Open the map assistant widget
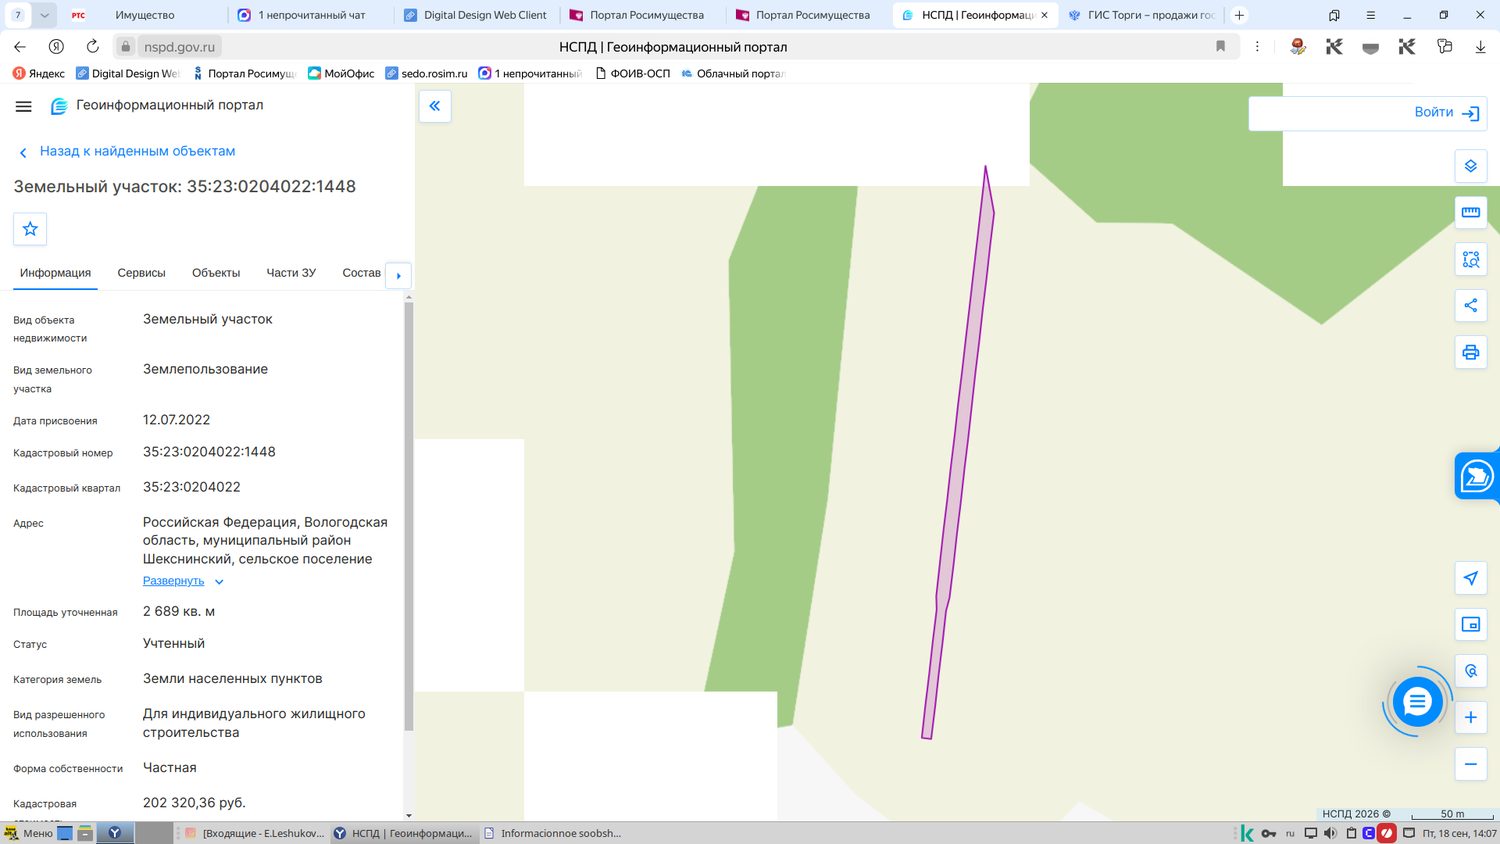Image resolution: width=1500 pixels, height=844 pixels. click(x=1477, y=477)
